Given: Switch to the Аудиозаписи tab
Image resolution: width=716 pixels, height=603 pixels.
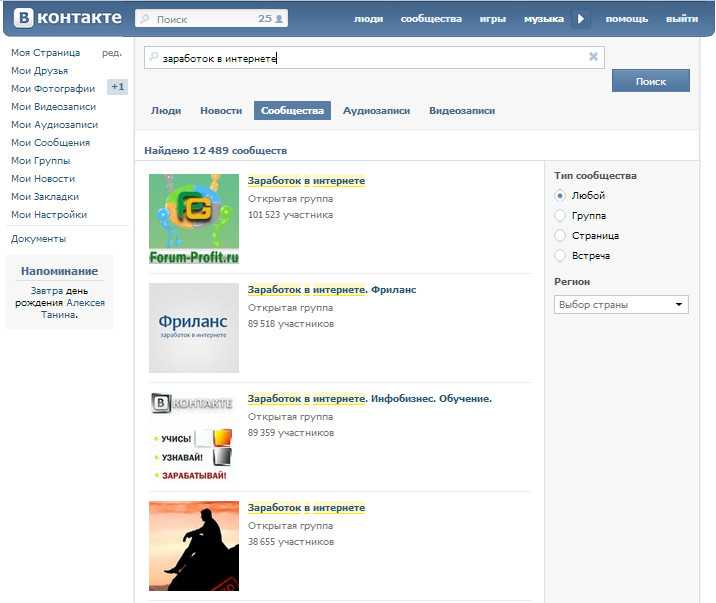Looking at the screenshot, I should [x=376, y=110].
